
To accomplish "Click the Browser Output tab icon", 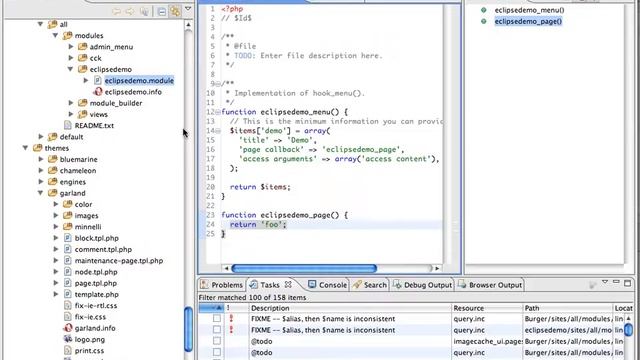I will [x=462, y=284].
